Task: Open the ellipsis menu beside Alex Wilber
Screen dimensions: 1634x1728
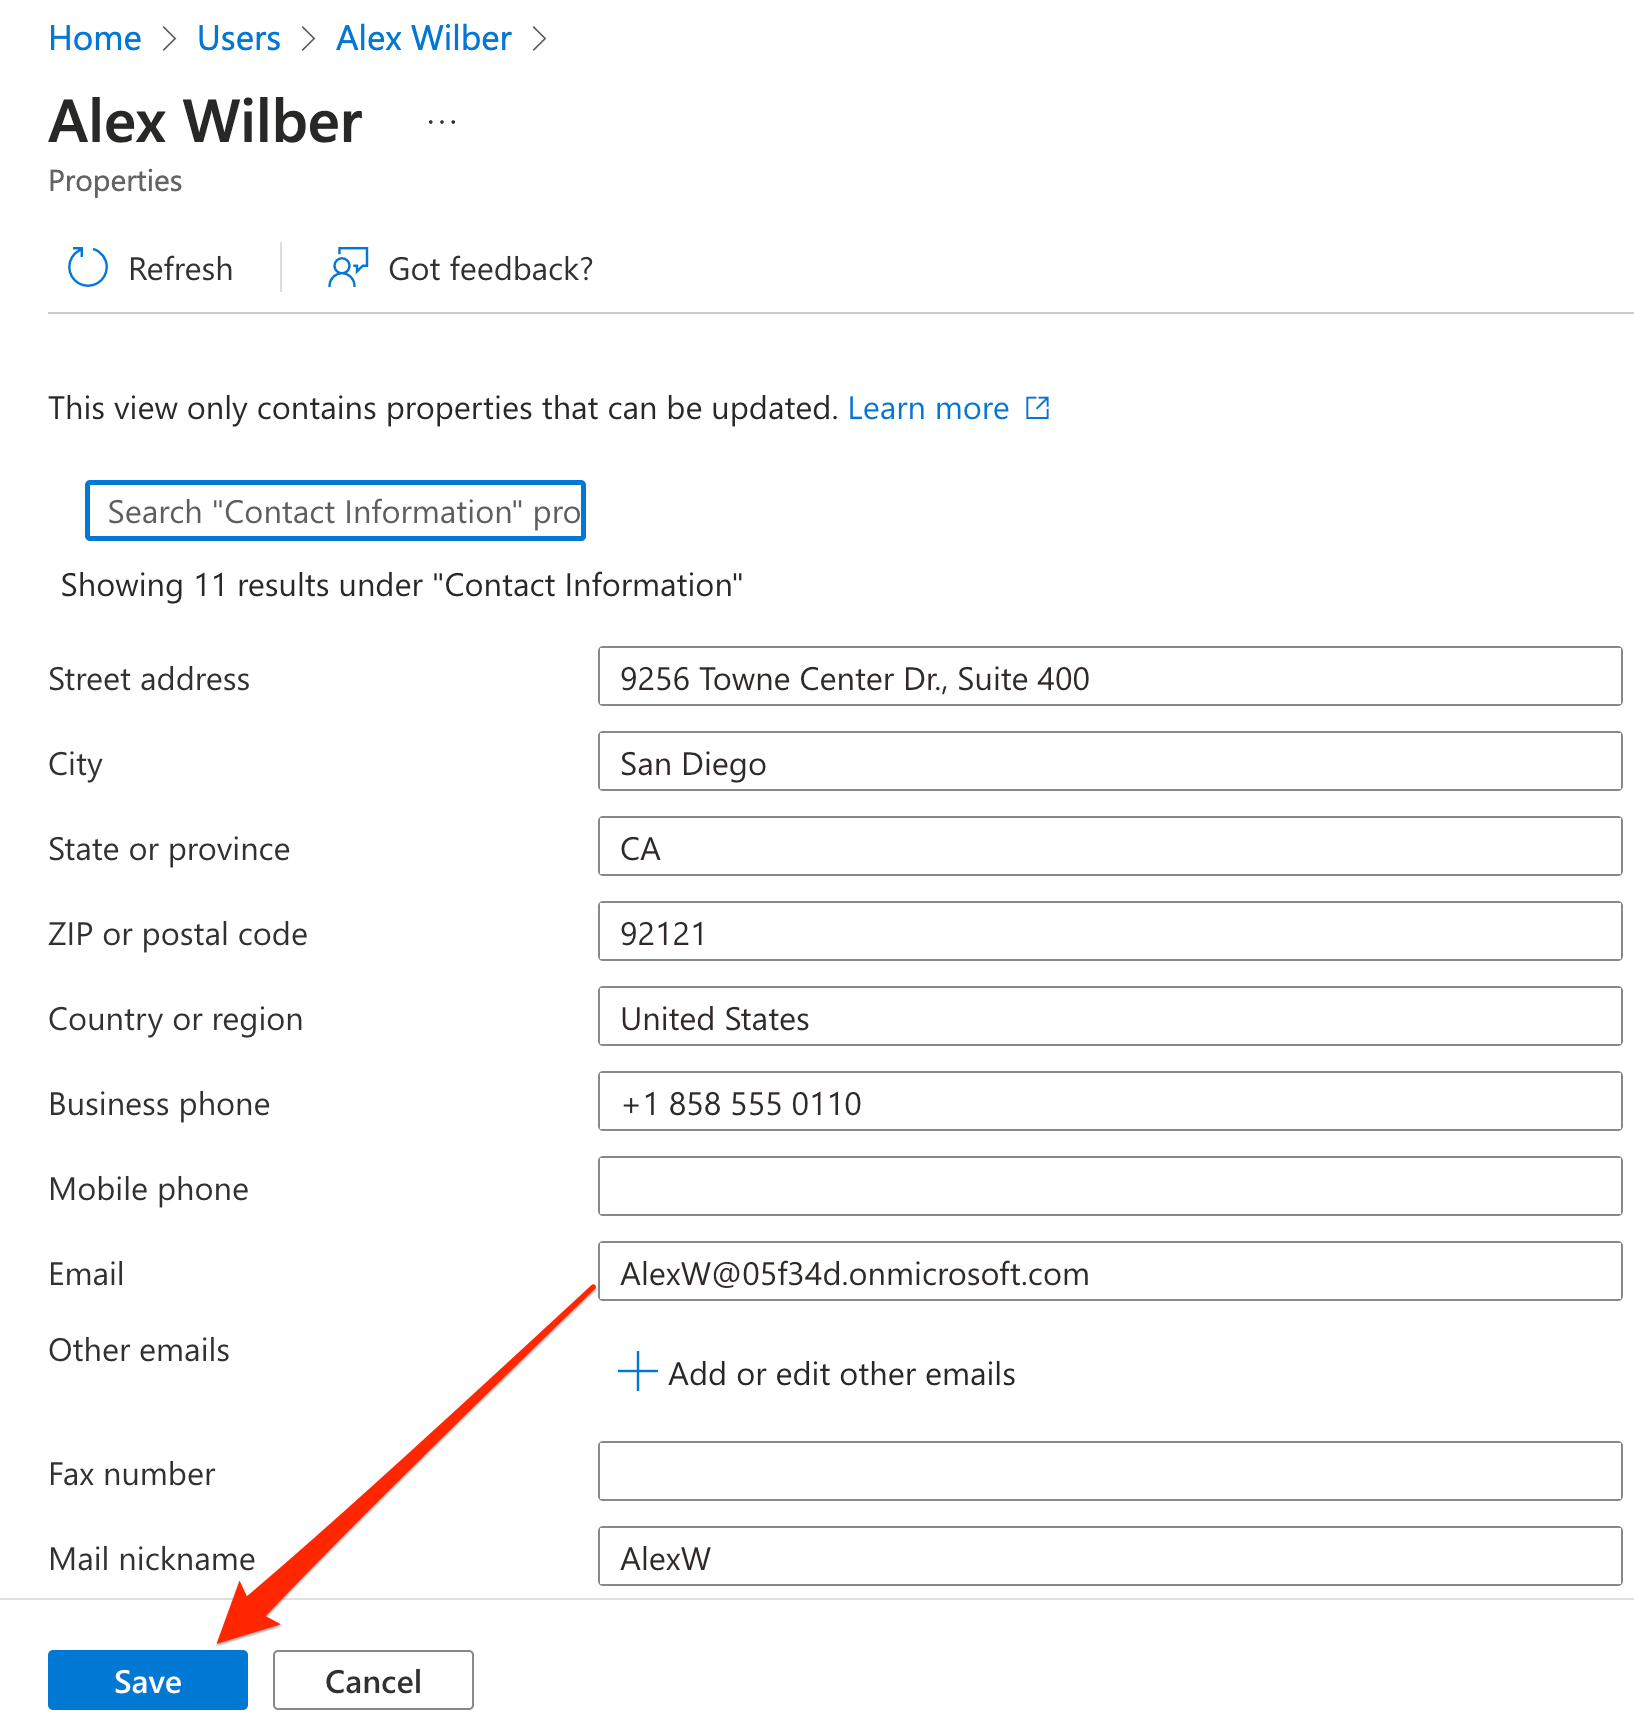Action: 441,122
